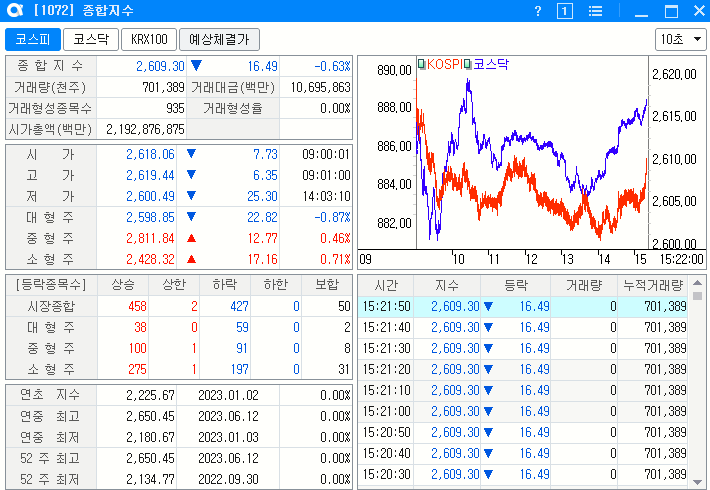
Task: Select the 15:20:30 row time cell
Action: [x=386, y=474]
